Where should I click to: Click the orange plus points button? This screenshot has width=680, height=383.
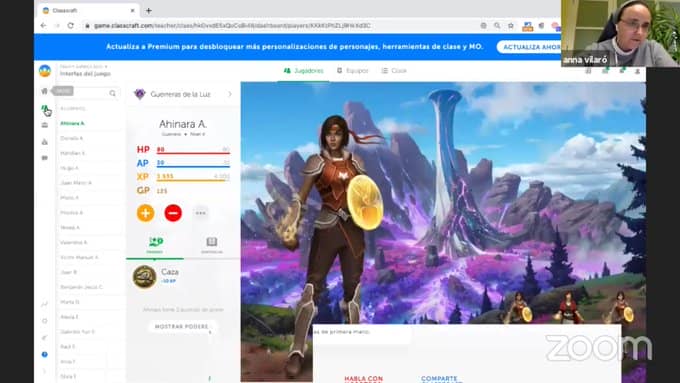click(146, 213)
